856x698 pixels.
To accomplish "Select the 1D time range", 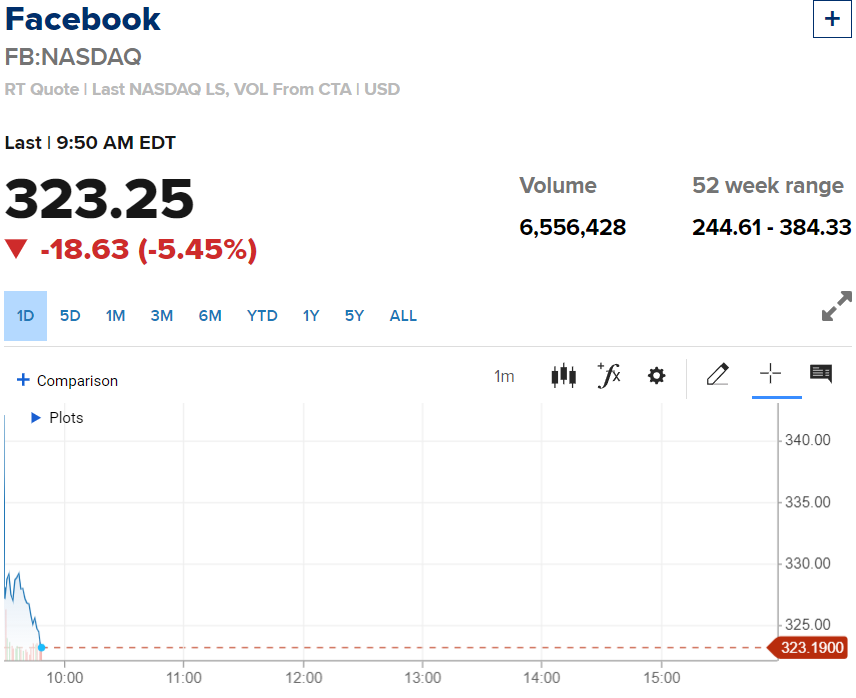I will click(25, 316).
